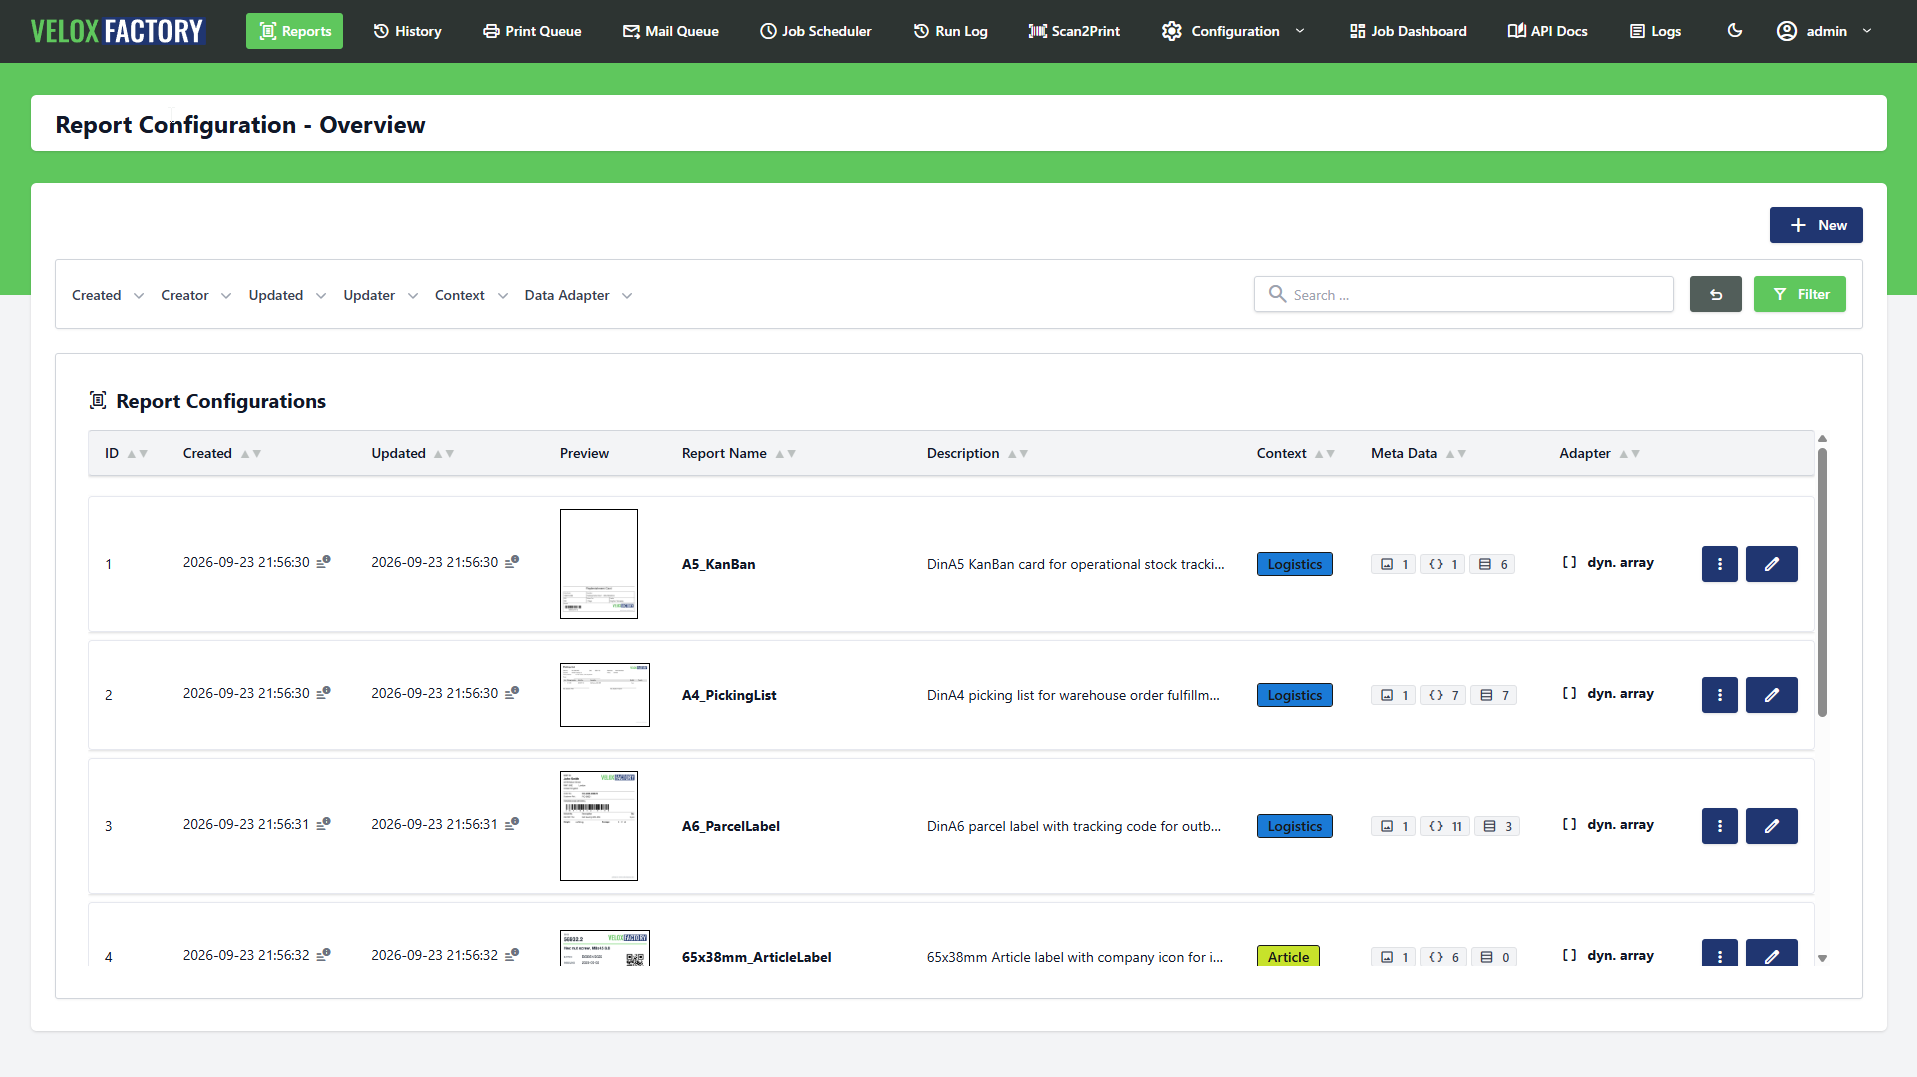
Task: Click edit pencil for A5_KanBan row
Action: coord(1771,564)
